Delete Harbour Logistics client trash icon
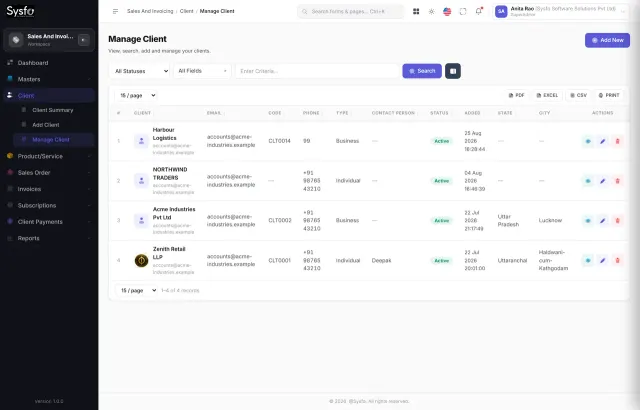The height and width of the screenshot is (410, 640). (617, 141)
